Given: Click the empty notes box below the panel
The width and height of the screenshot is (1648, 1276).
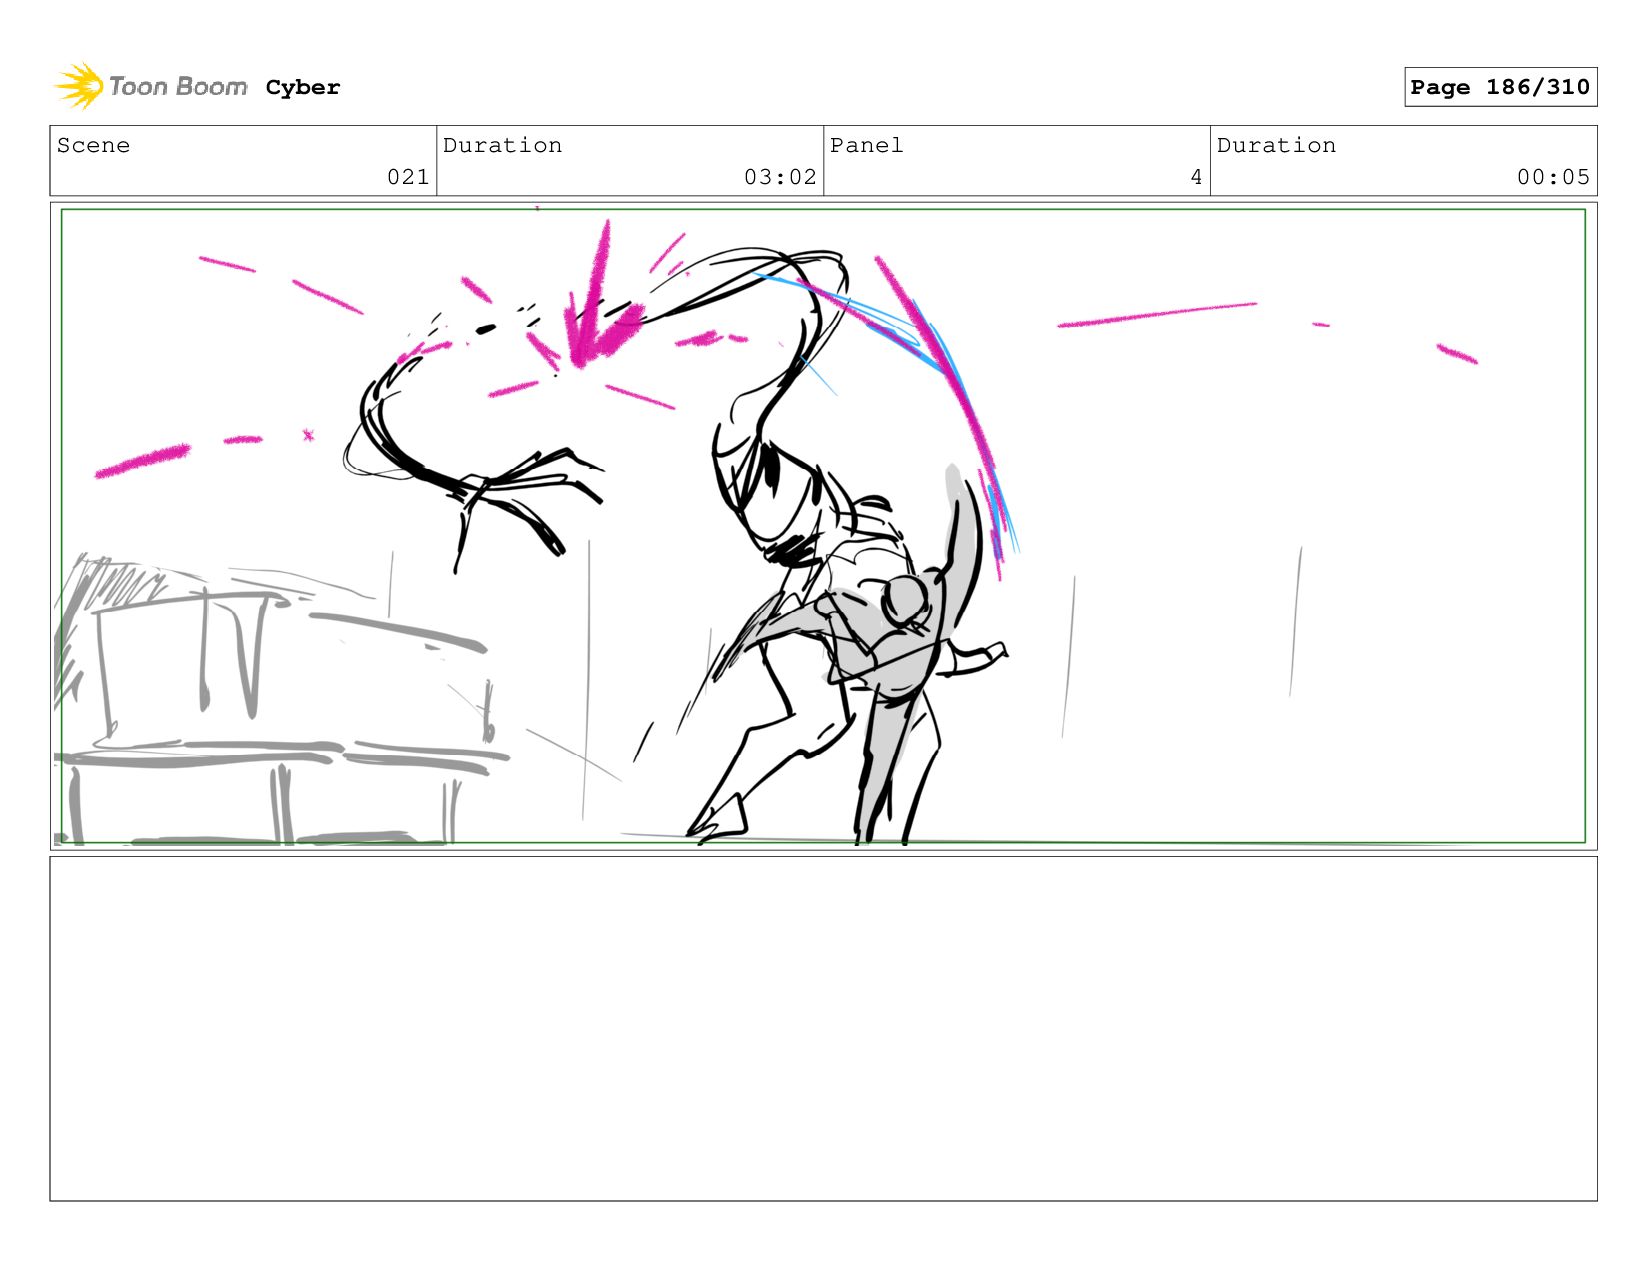Looking at the screenshot, I should [823, 1029].
